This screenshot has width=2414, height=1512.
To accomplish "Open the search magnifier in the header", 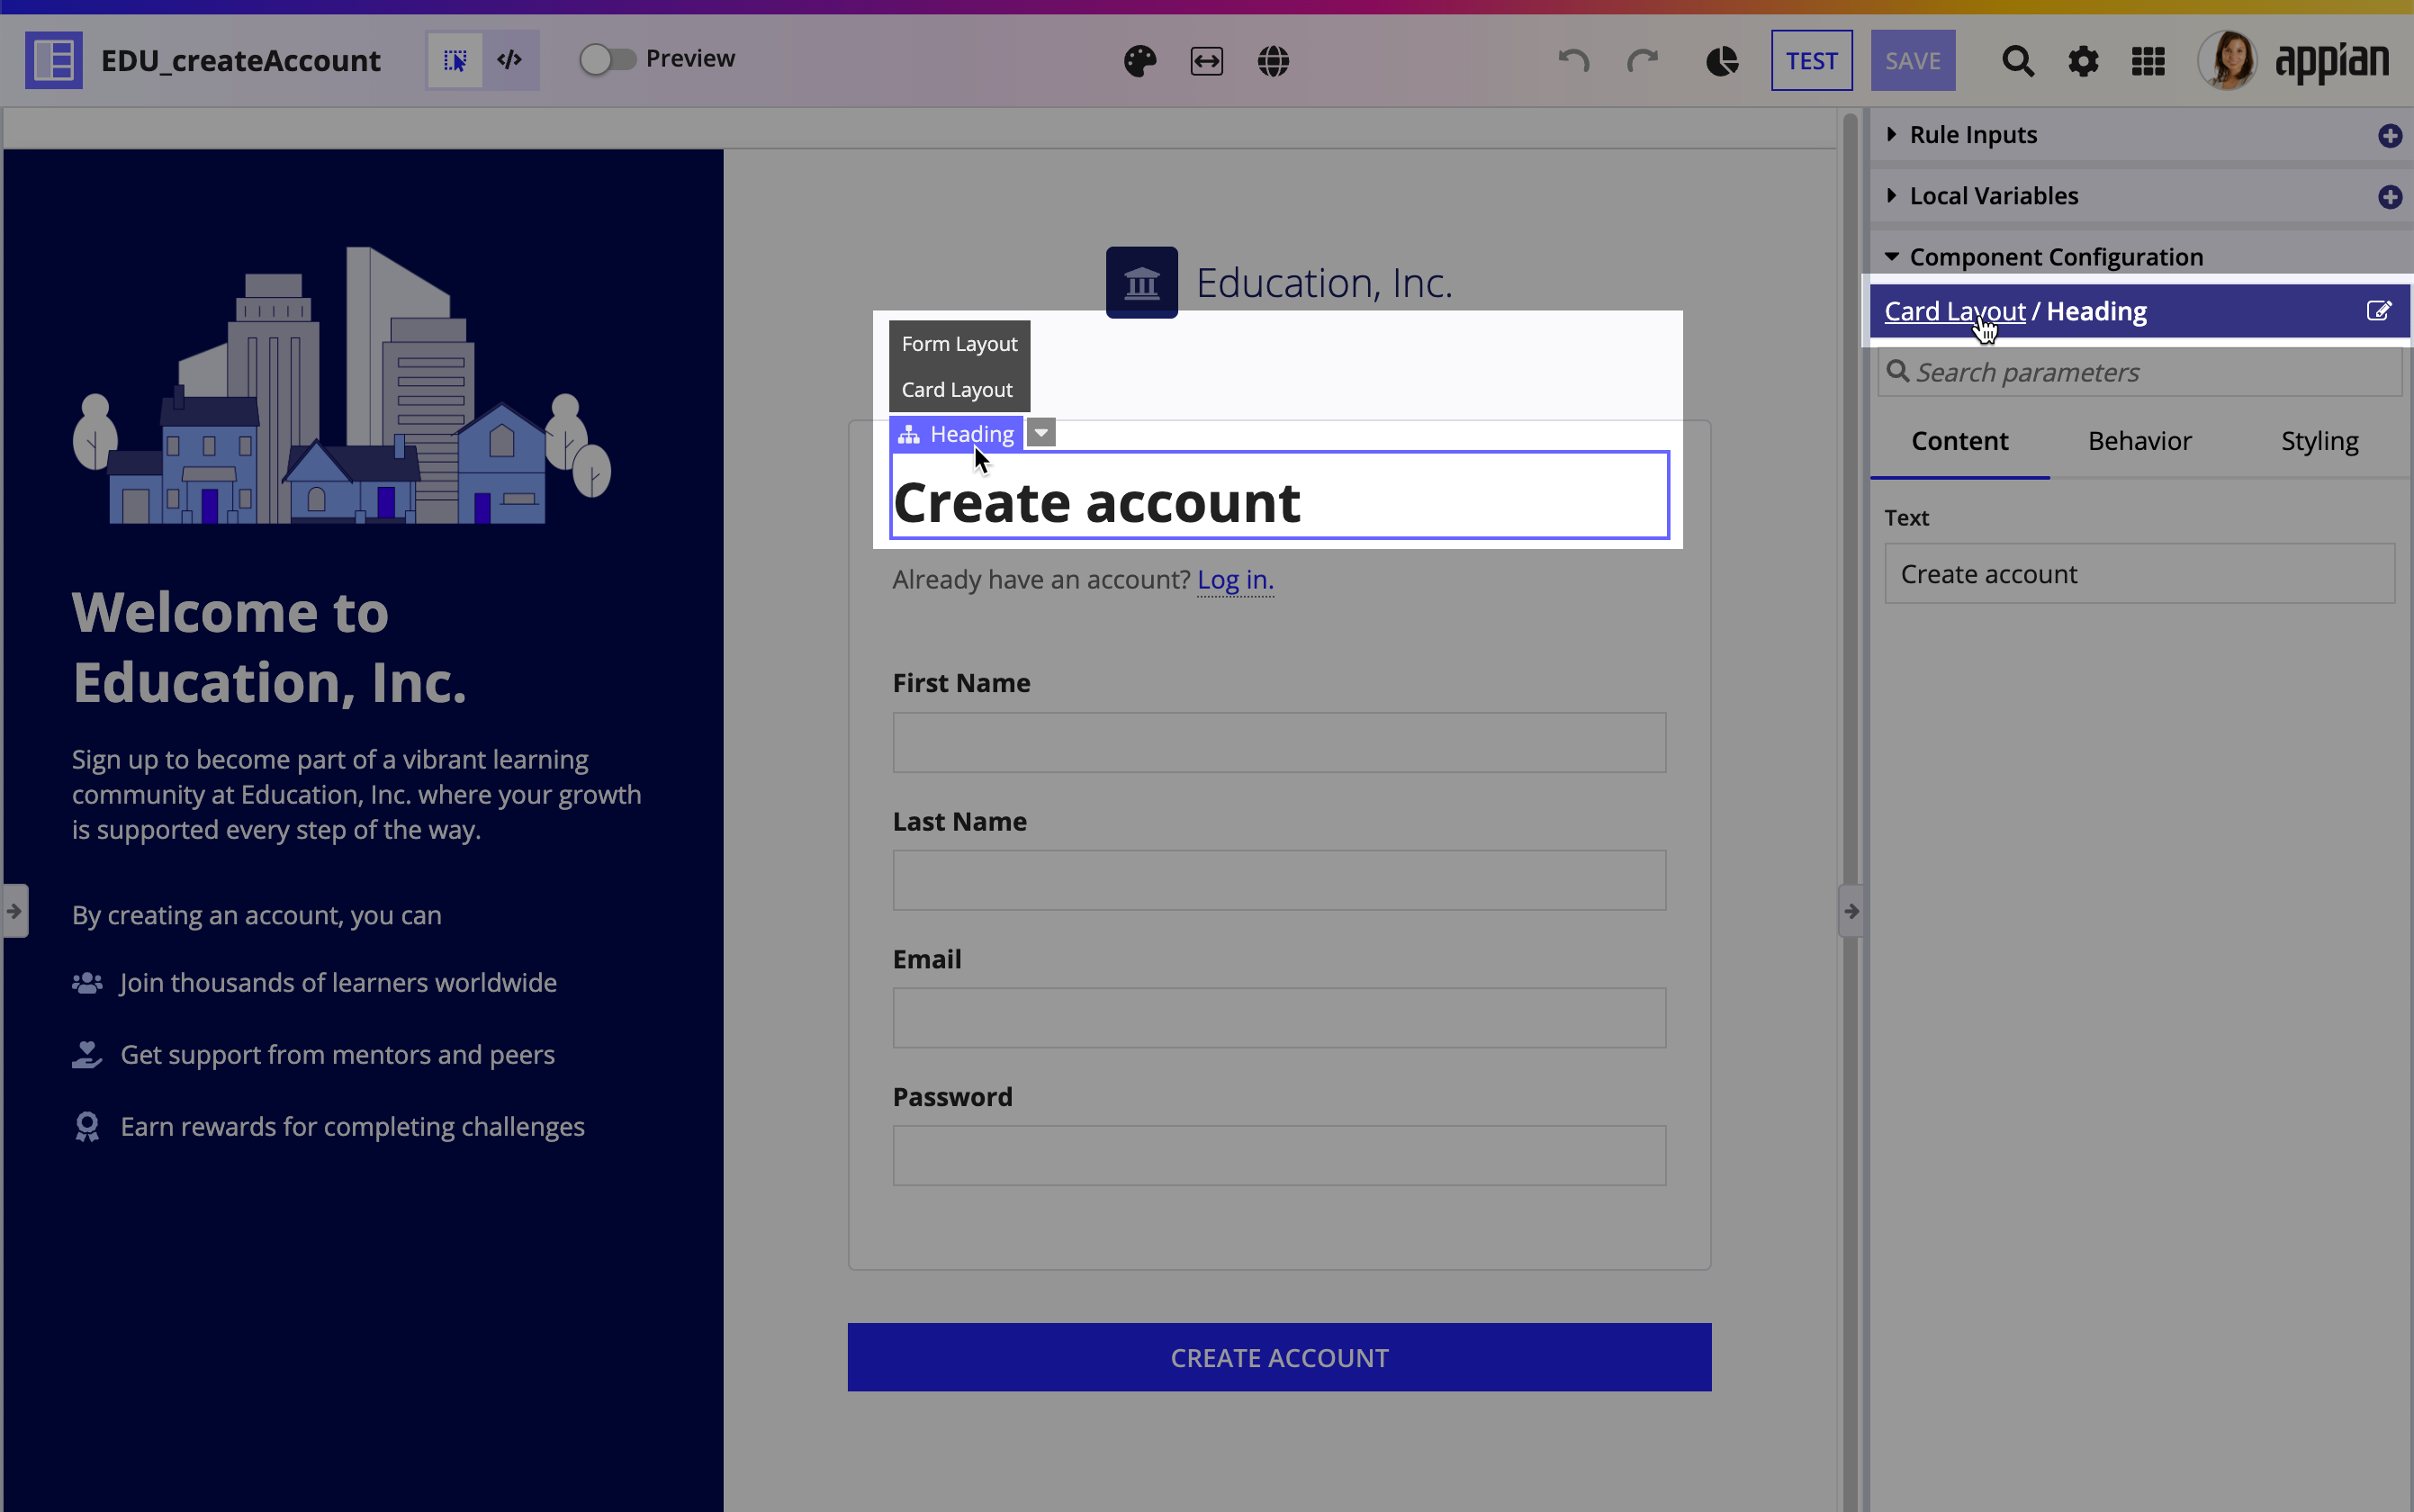I will pos(2018,61).
